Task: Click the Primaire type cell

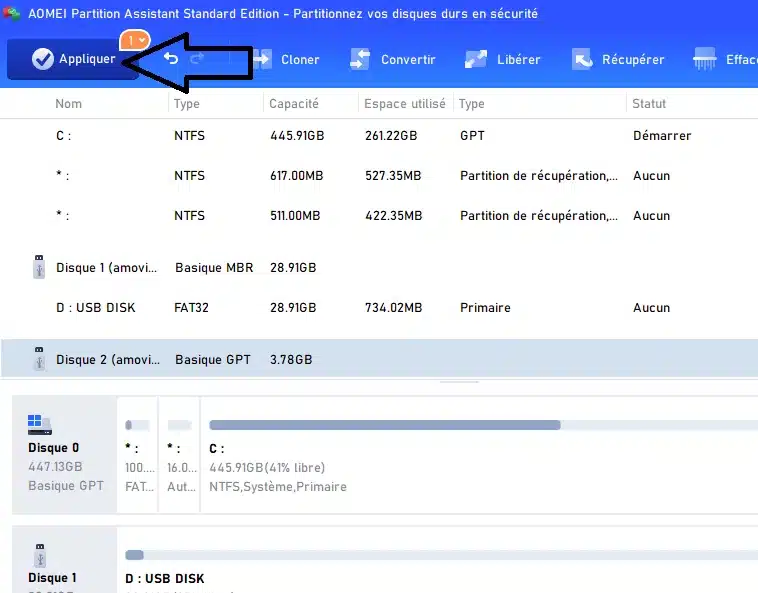Action: coord(485,308)
